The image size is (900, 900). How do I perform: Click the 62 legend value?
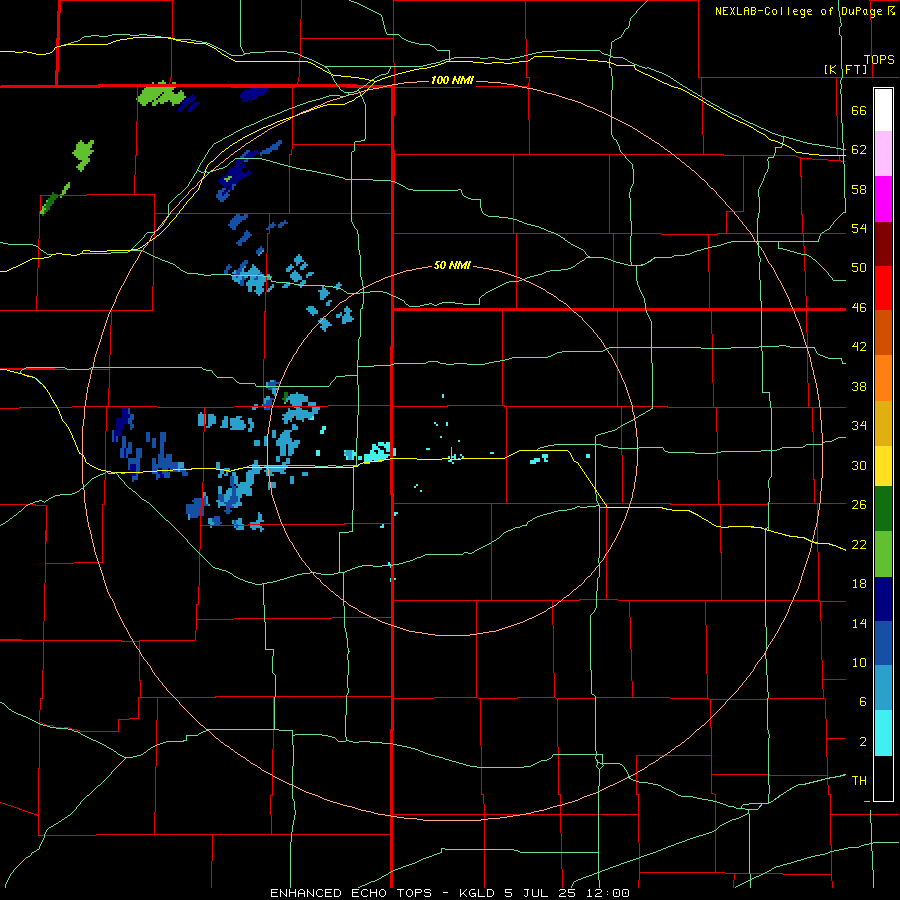coord(859,150)
